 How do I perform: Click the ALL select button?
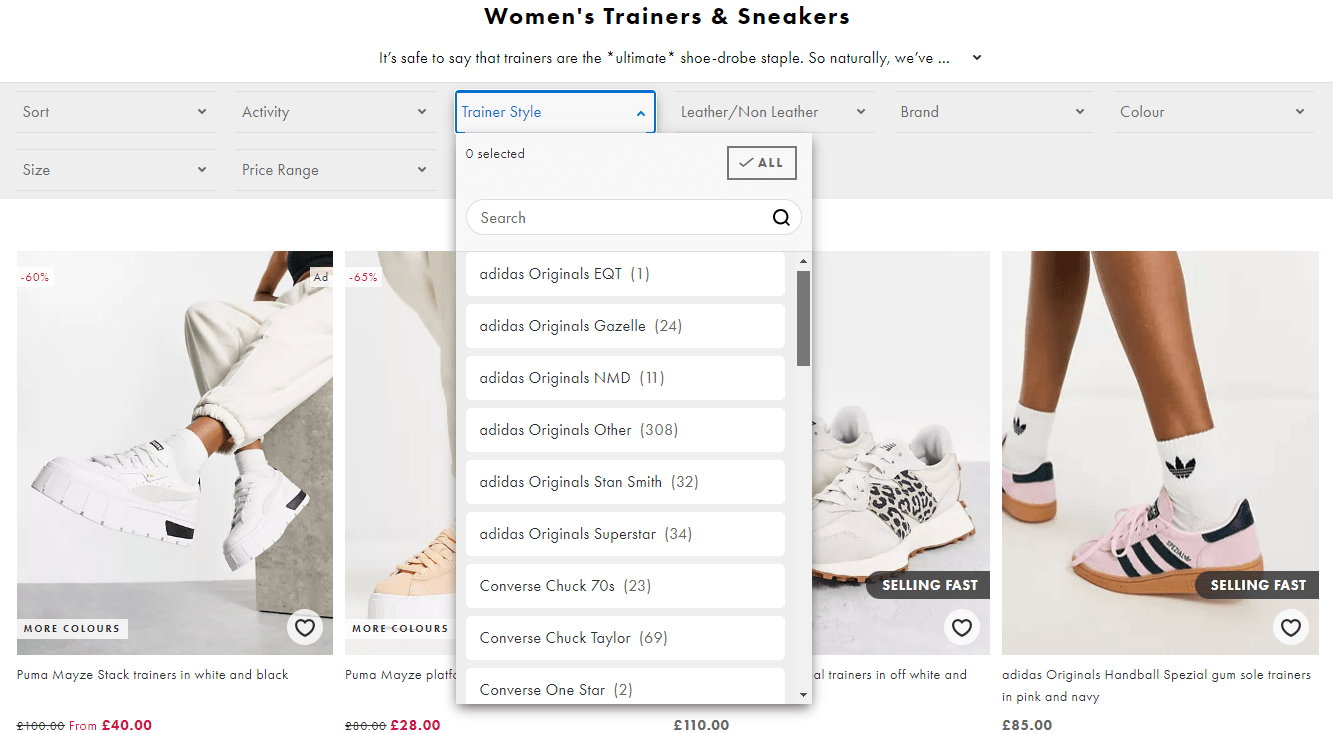tap(762, 163)
